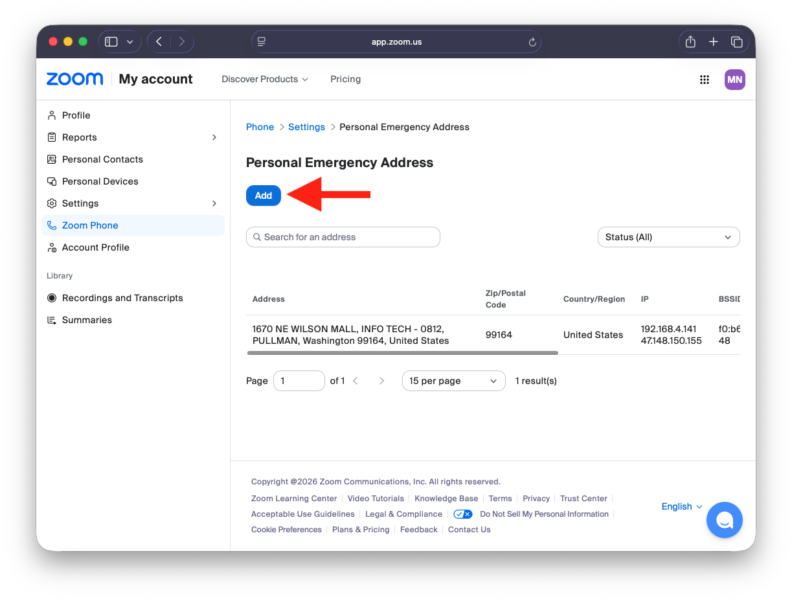Open the Pricing link

point(345,79)
